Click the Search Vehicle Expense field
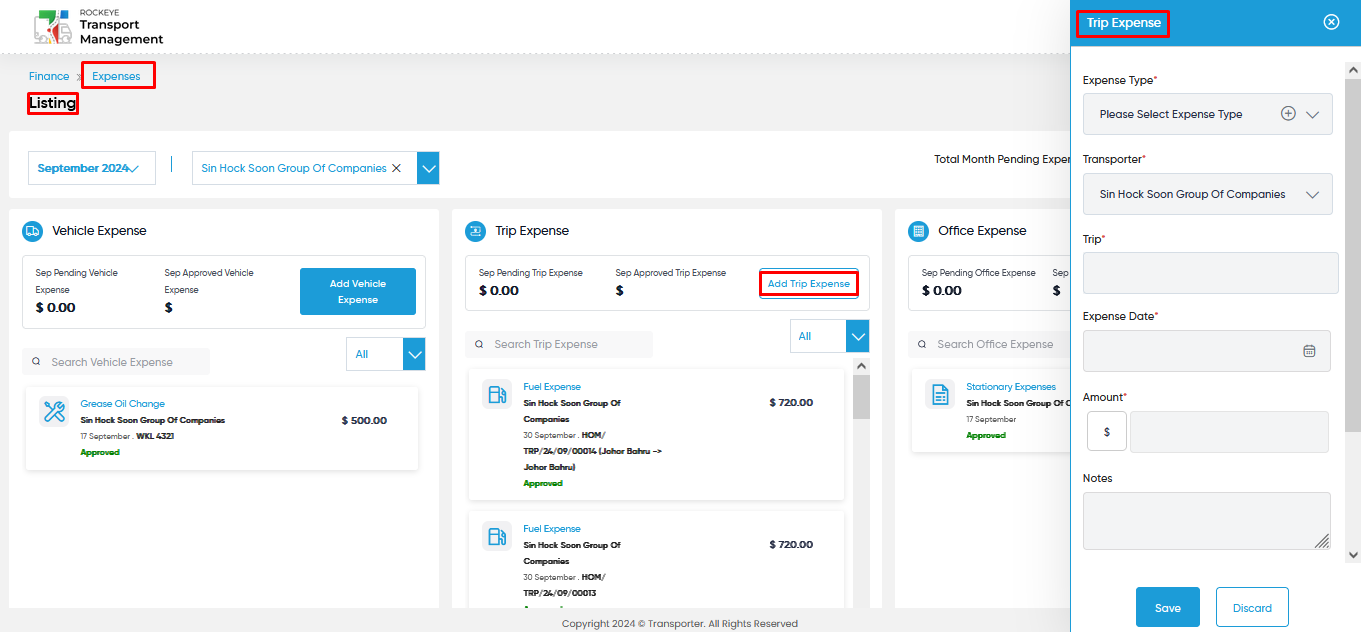Viewport: 1361px width, 632px height. [x=116, y=362]
